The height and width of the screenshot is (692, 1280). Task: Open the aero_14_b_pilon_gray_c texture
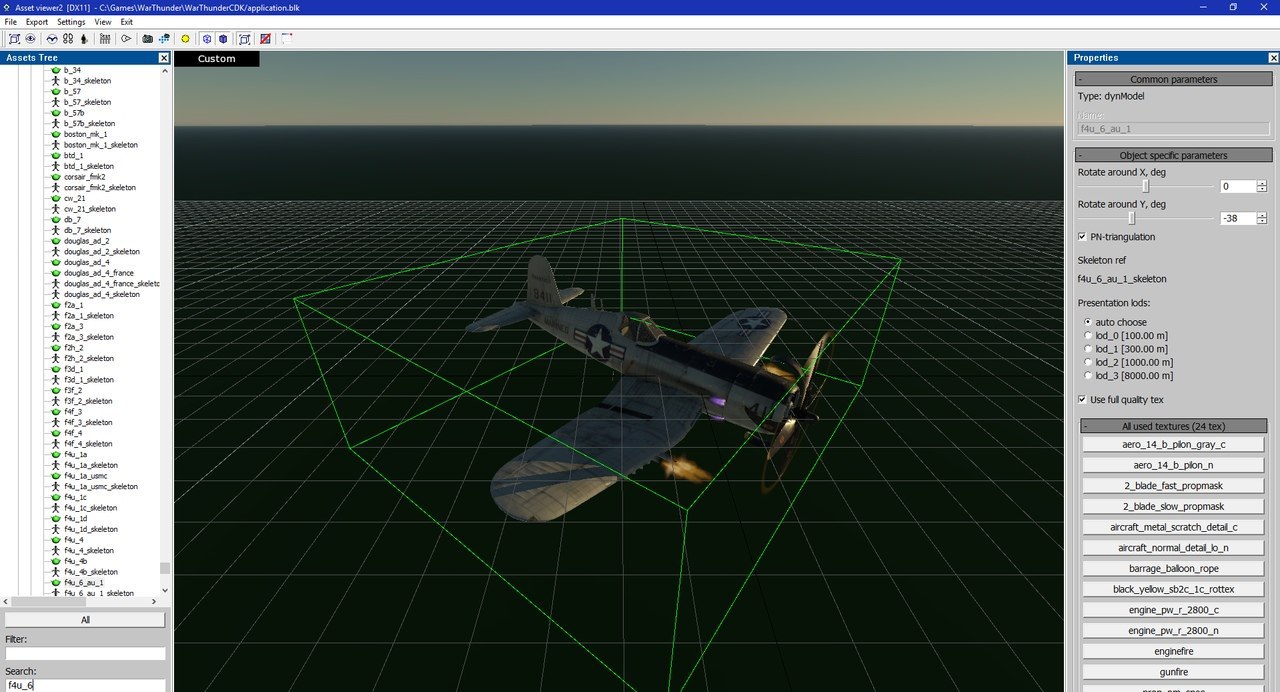coord(1173,444)
